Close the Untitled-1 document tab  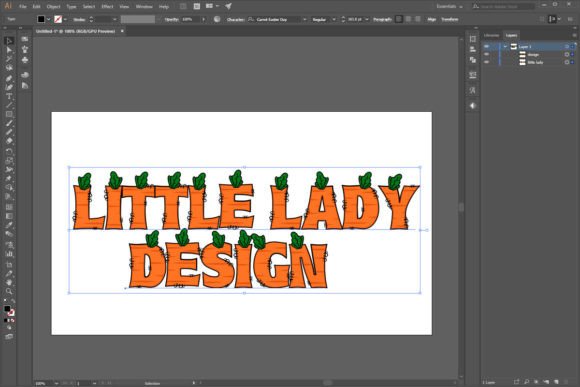click(x=122, y=31)
